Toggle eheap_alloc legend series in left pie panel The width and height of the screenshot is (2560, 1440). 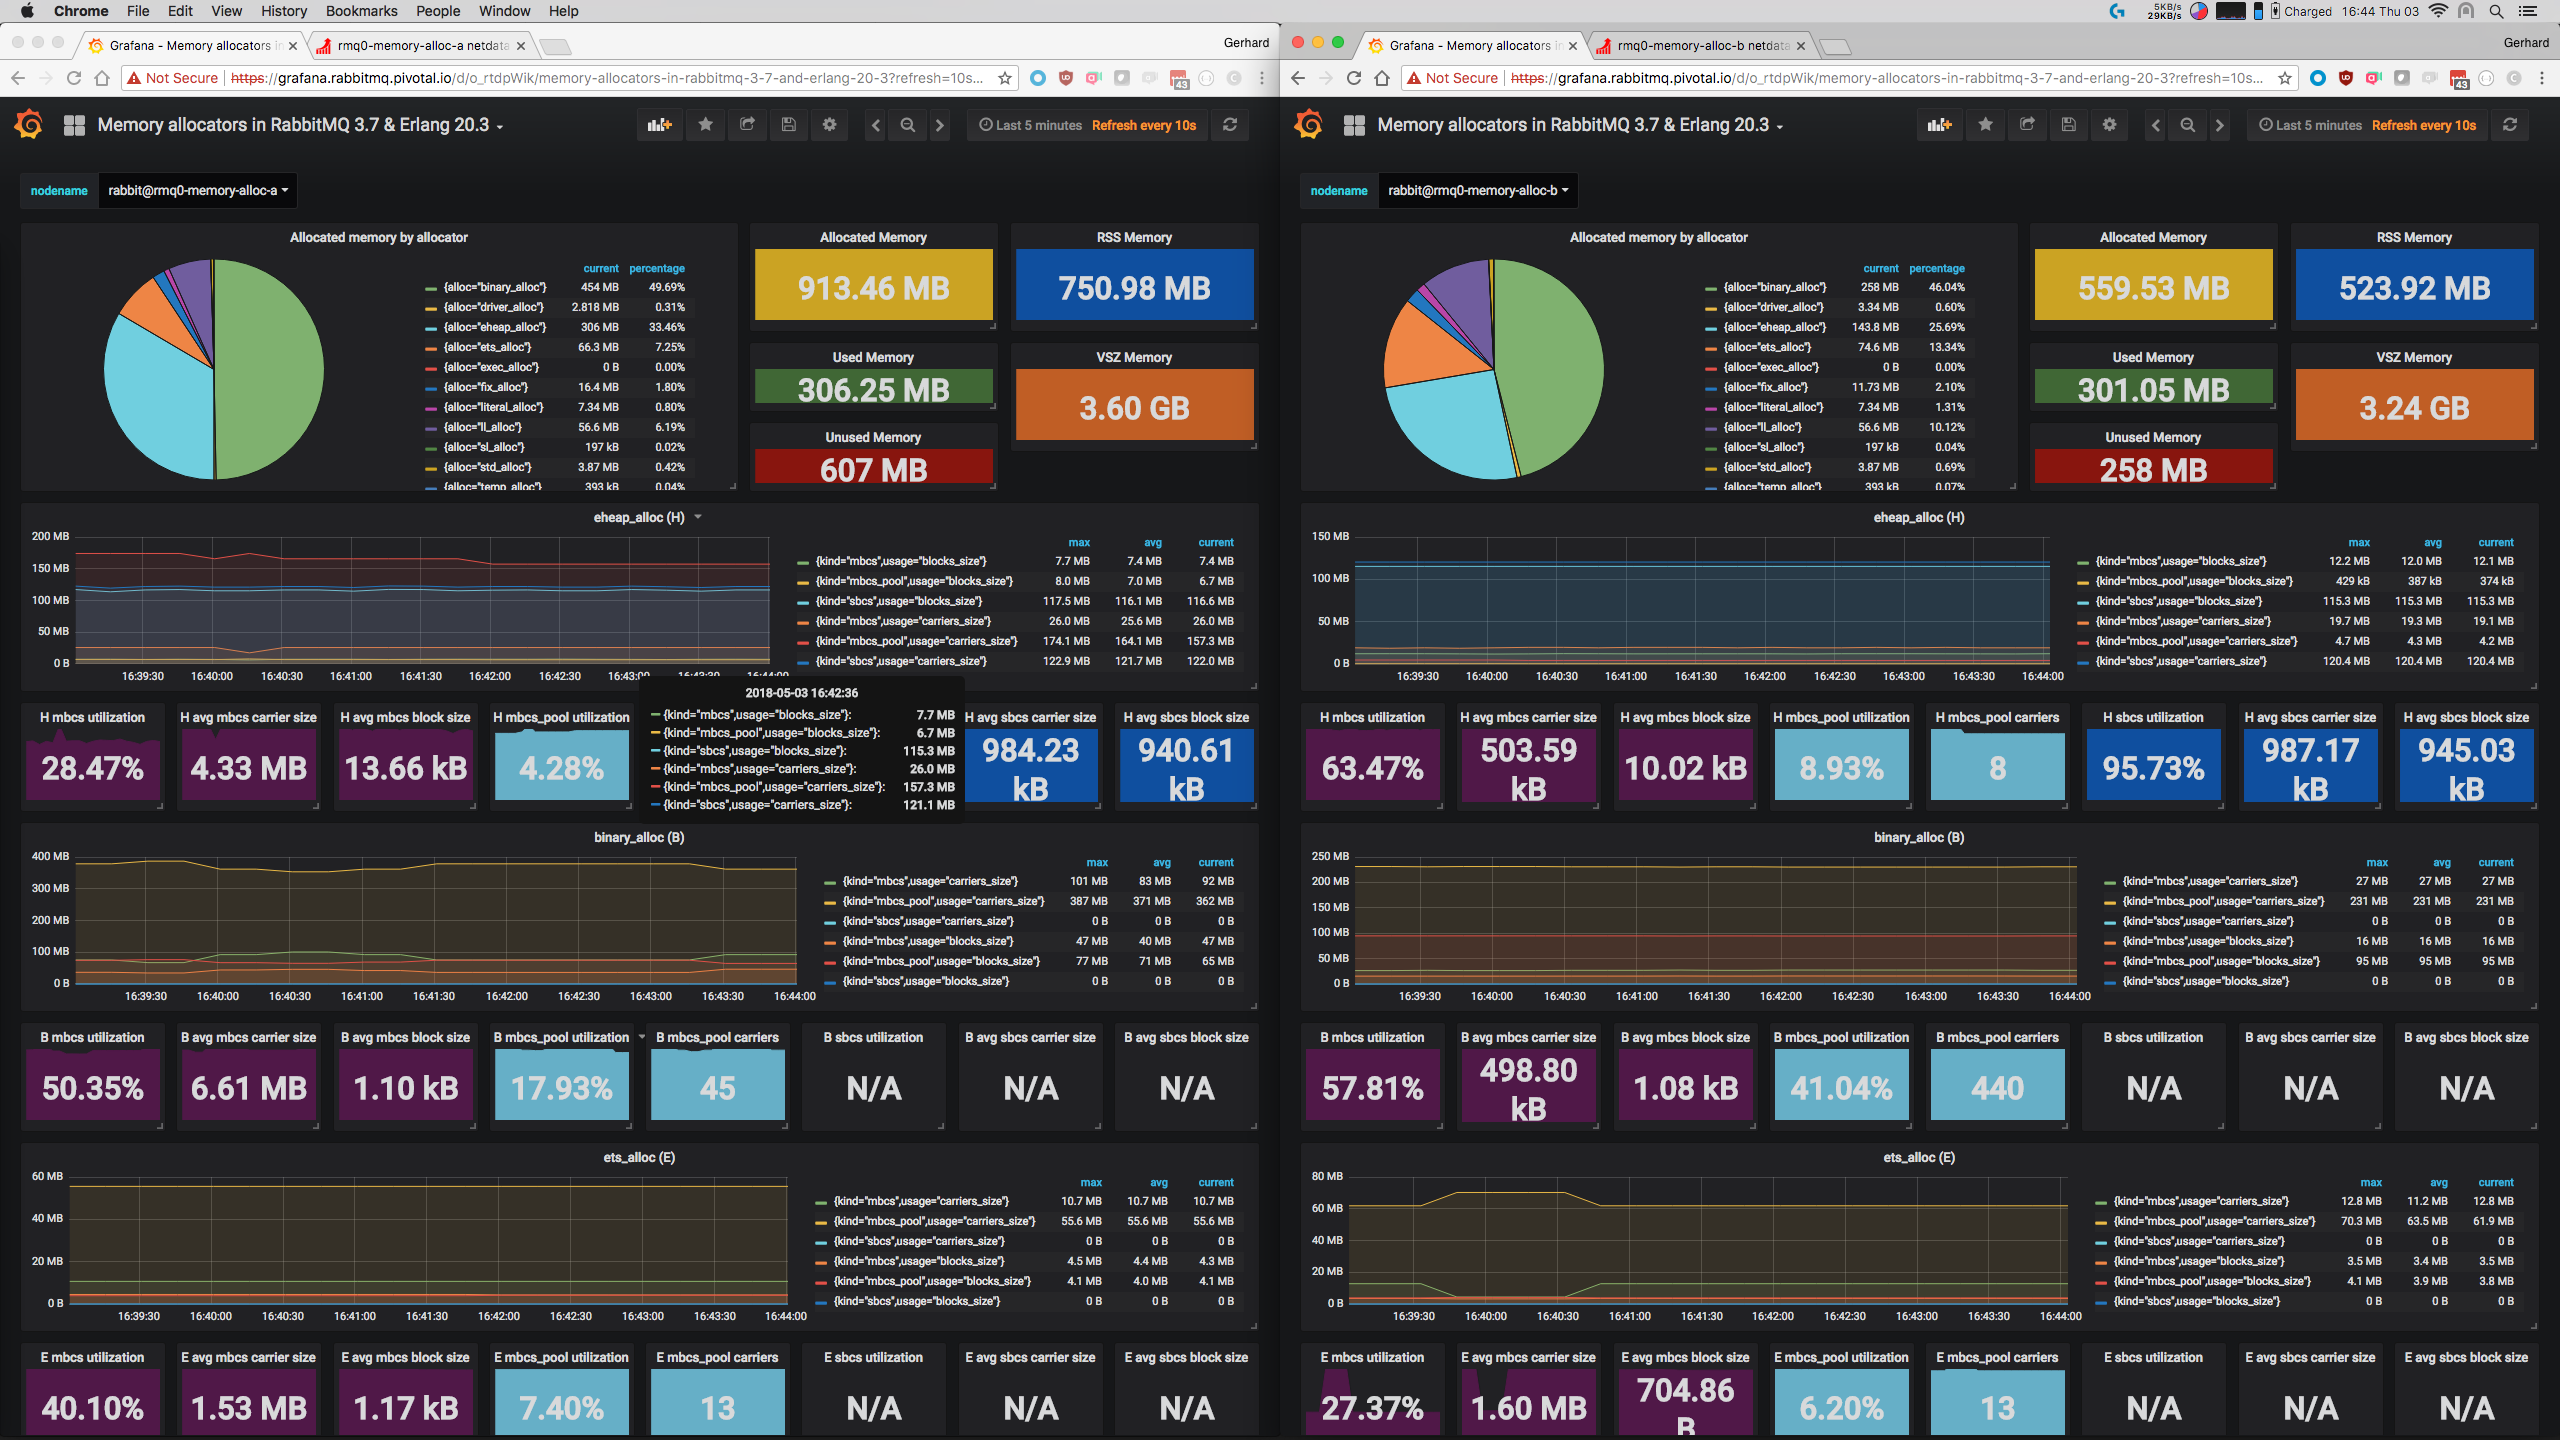click(495, 327)
